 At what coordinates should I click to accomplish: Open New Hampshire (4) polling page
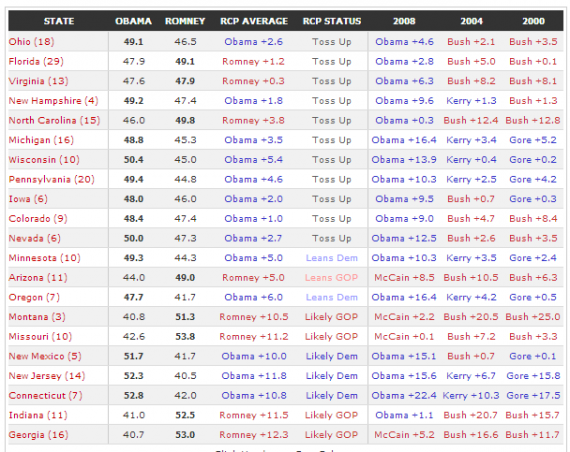pyautogui.click(x=53, y=101)
